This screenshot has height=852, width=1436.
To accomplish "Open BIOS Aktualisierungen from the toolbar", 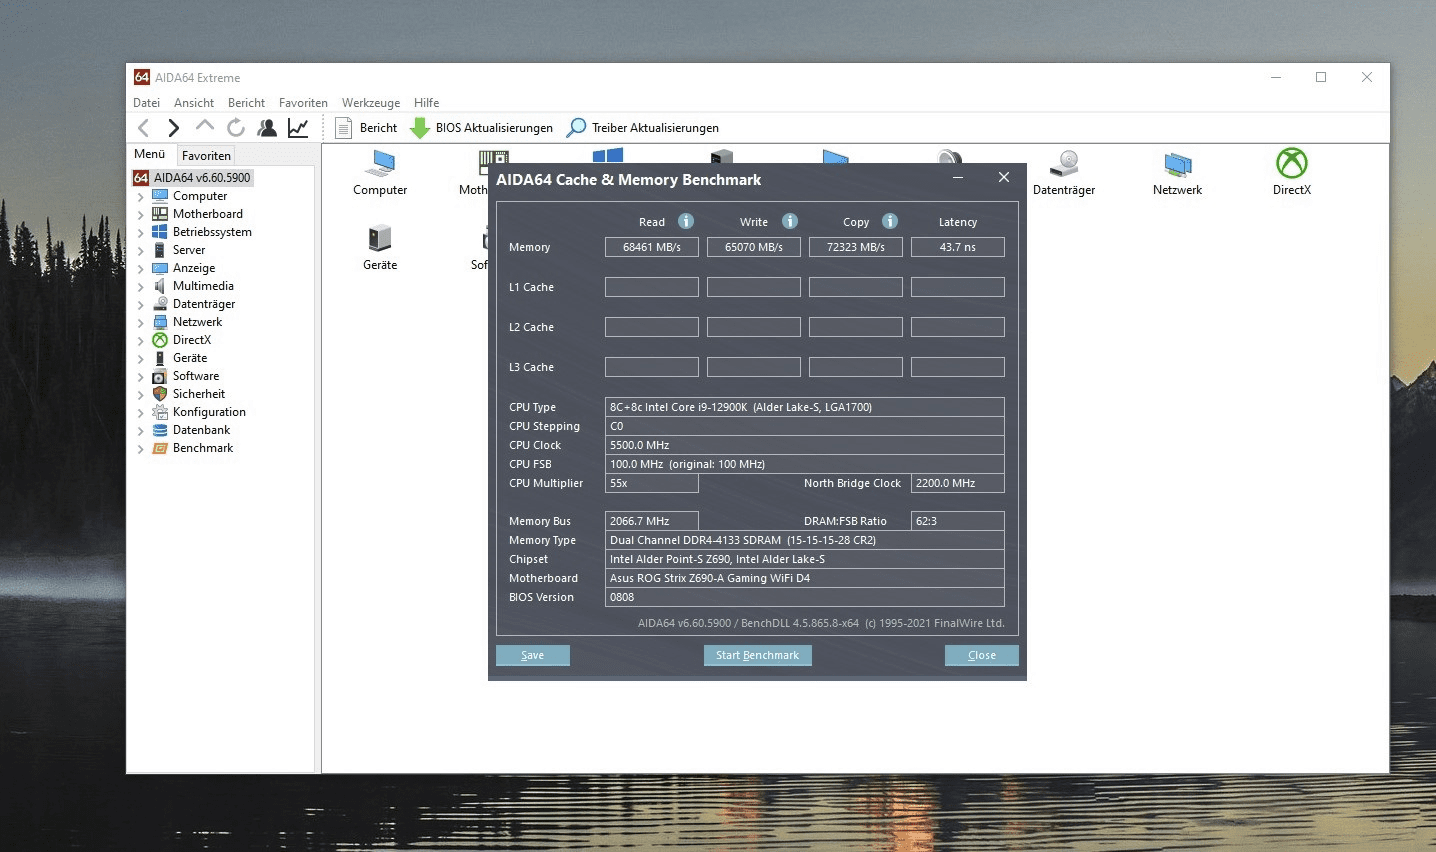I will pos(482,128).
